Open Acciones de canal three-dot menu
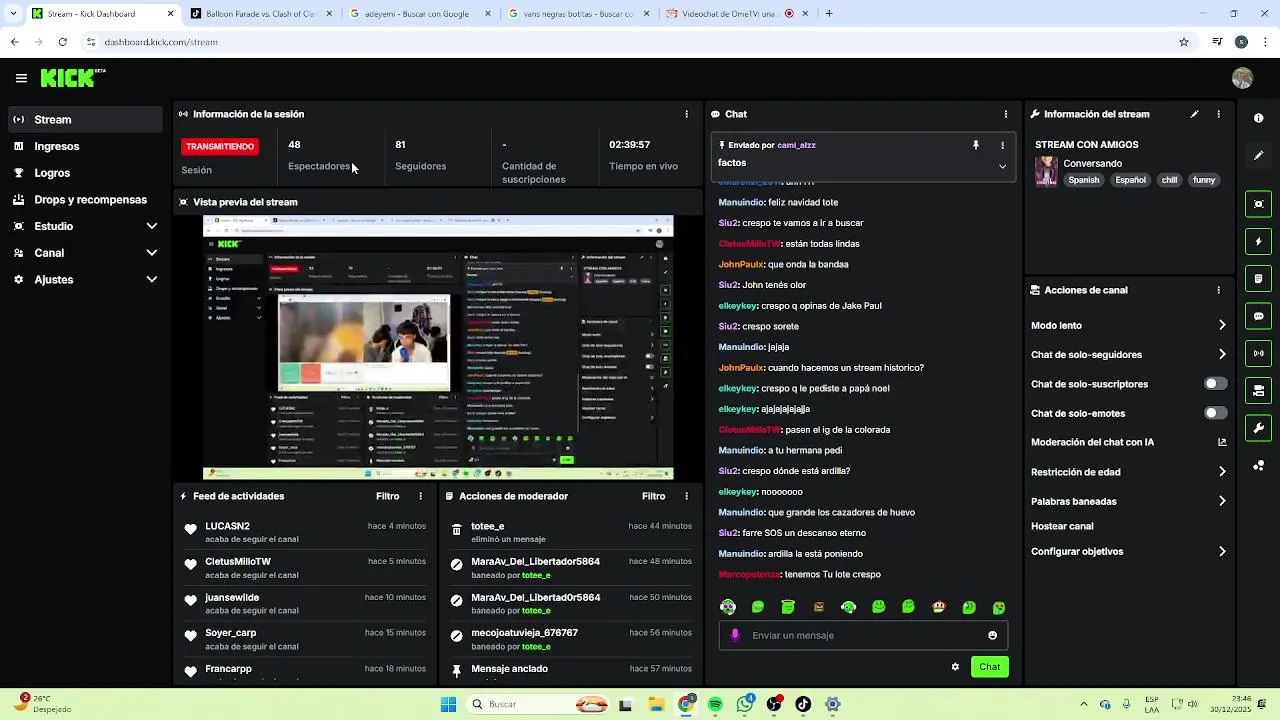The image size is (1280, 720). point(1218,290)
